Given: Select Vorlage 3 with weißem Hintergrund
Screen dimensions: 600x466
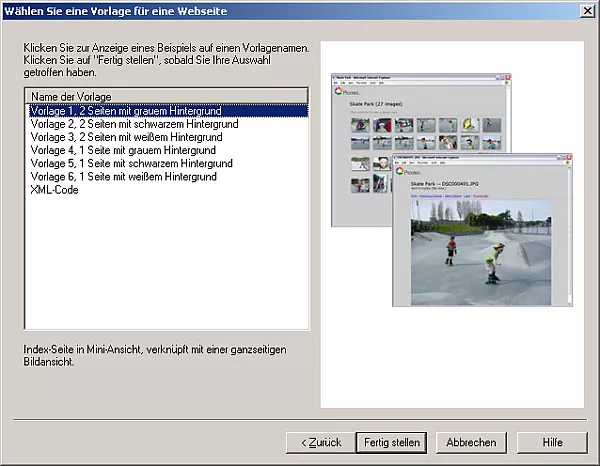Looking at the screenshot, I should click(126, 137).
